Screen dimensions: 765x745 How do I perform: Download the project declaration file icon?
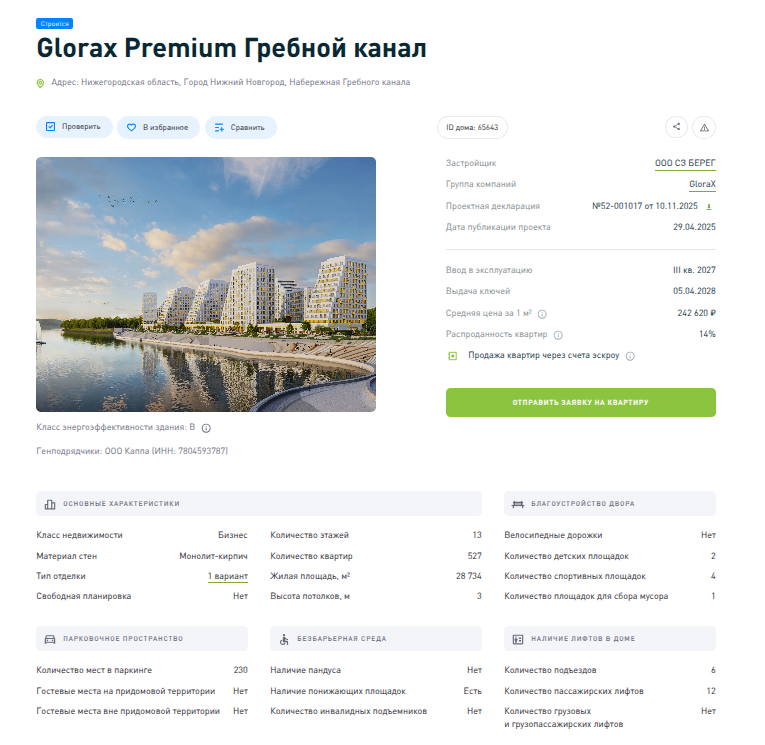click(709, 206)
